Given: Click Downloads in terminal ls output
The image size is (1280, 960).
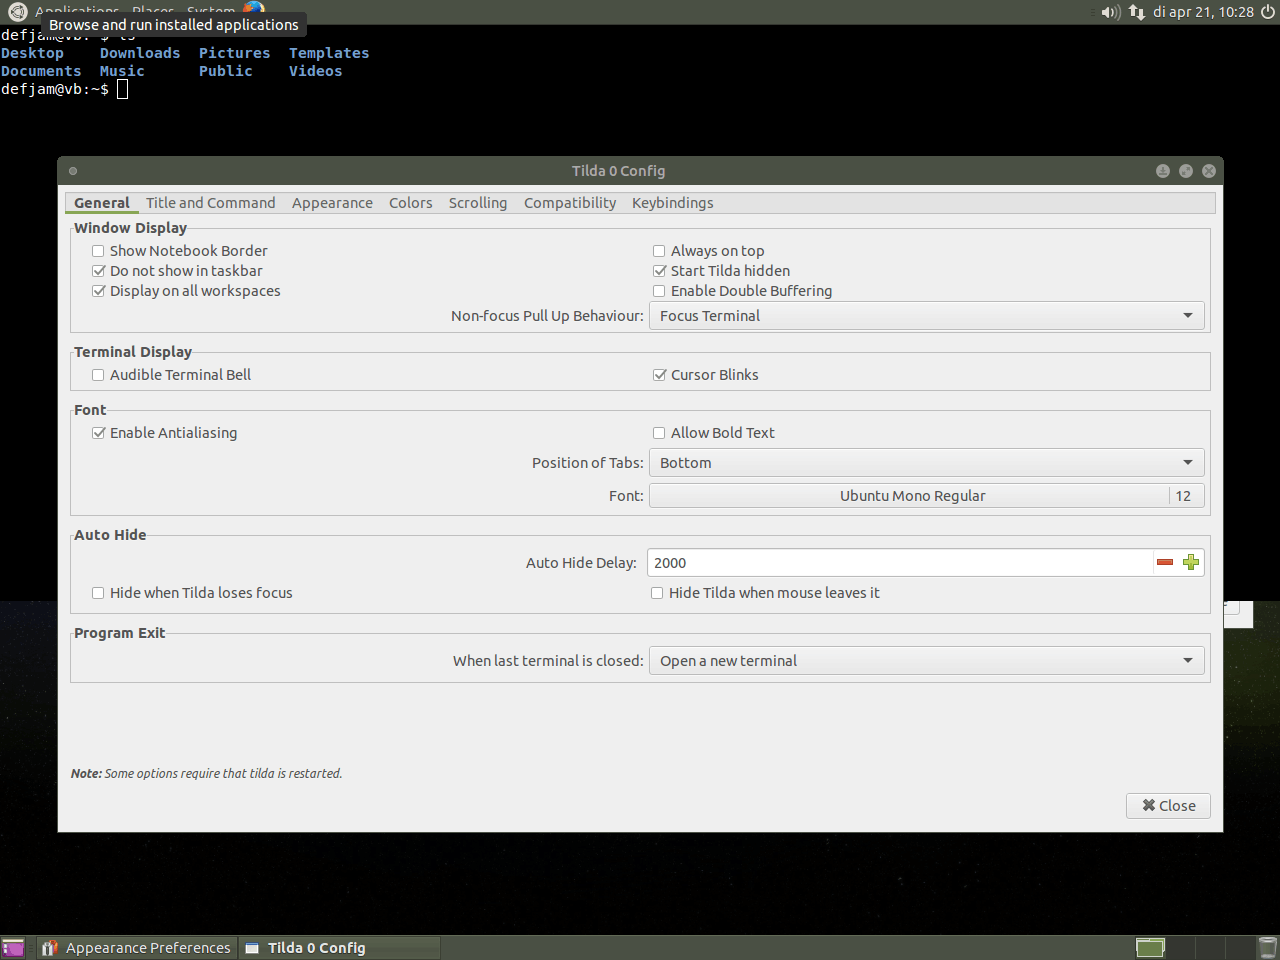Looking at the screenshot, I should click(140, 53).
